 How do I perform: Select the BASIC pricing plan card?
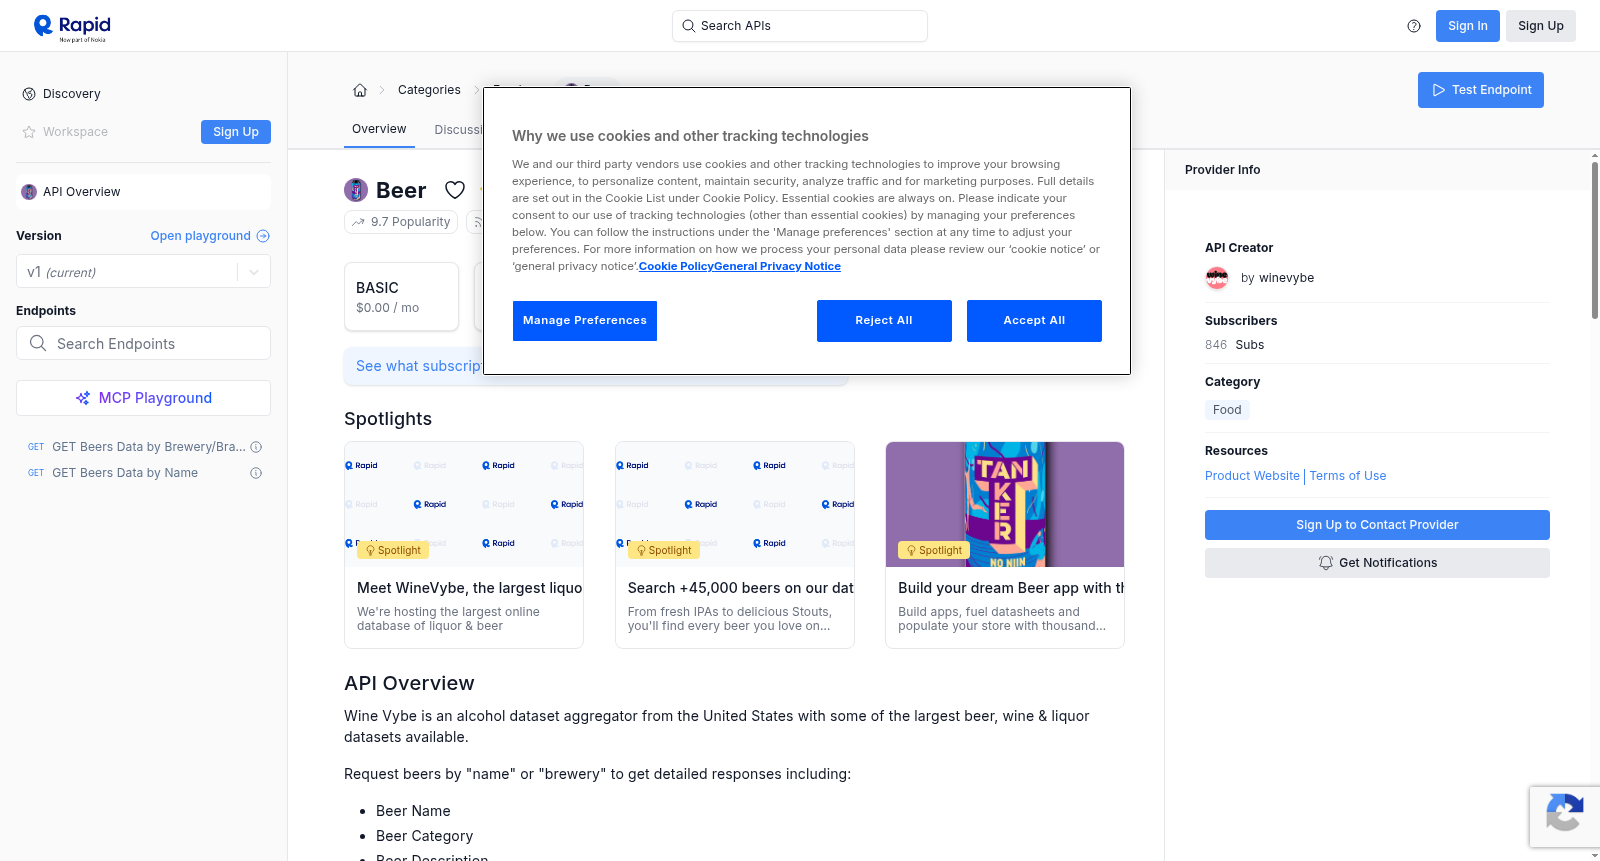coord(401,297)
